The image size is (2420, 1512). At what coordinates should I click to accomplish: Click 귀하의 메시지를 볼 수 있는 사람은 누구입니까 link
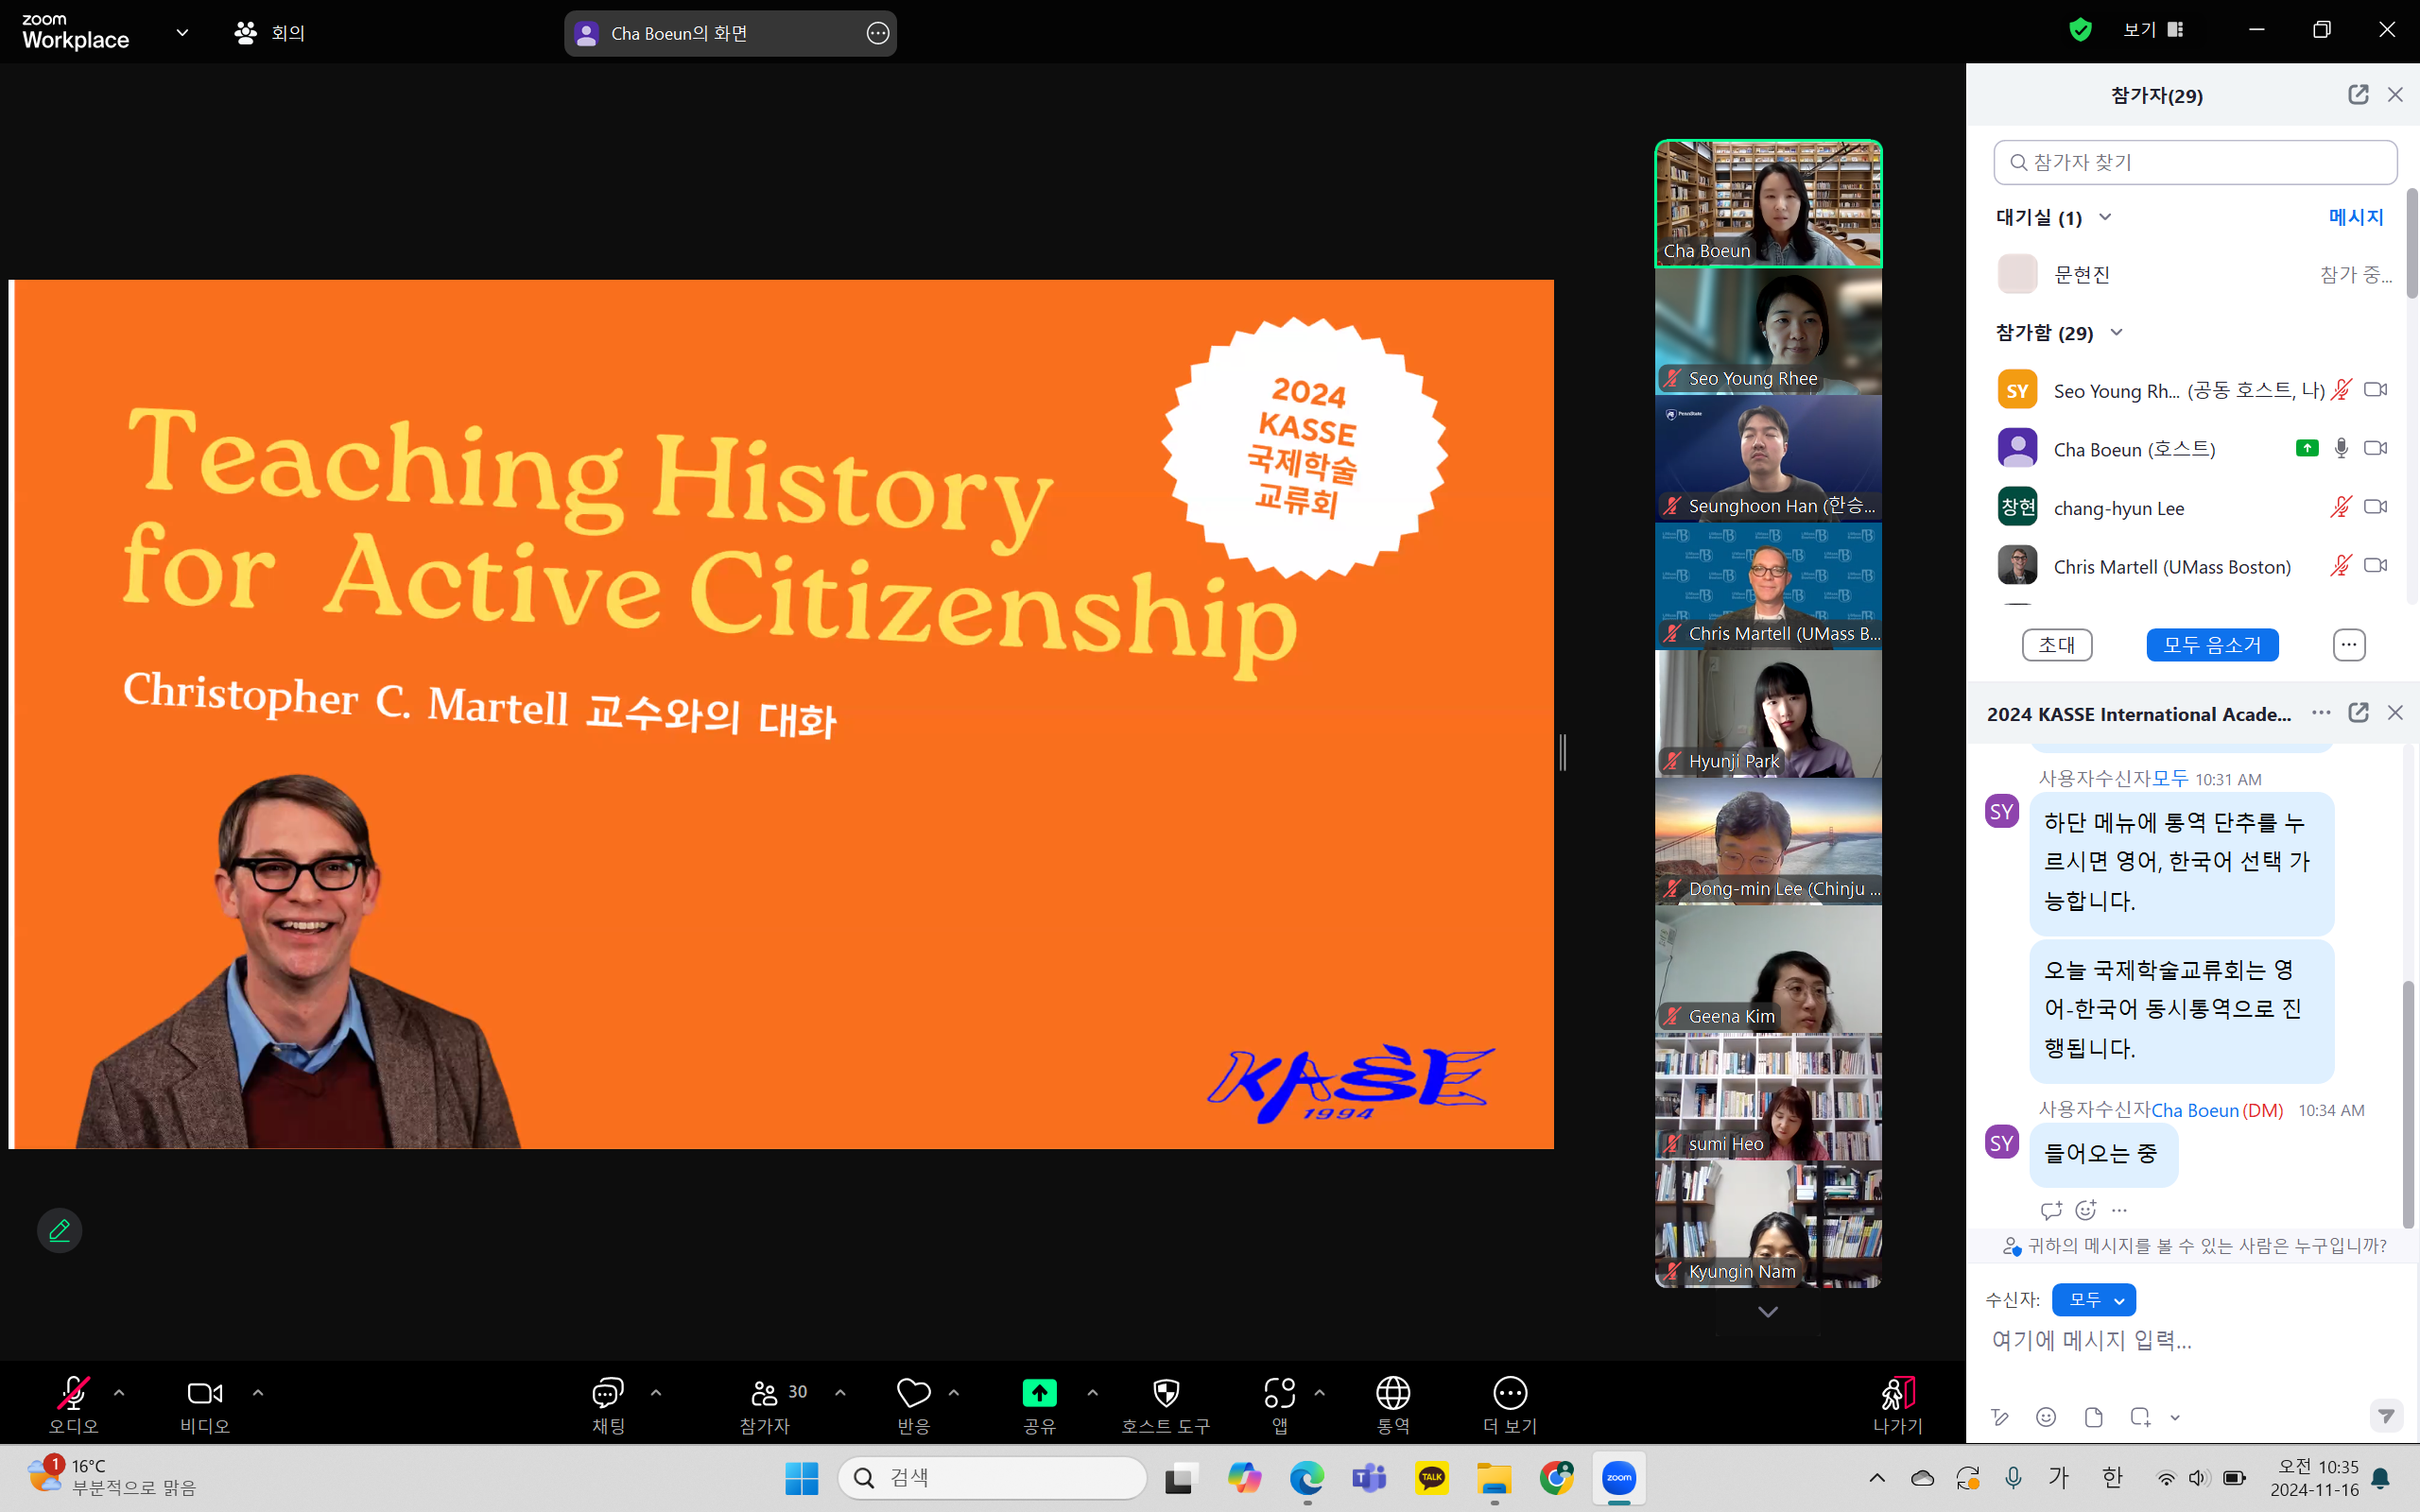click(x=2195, y=1246)
